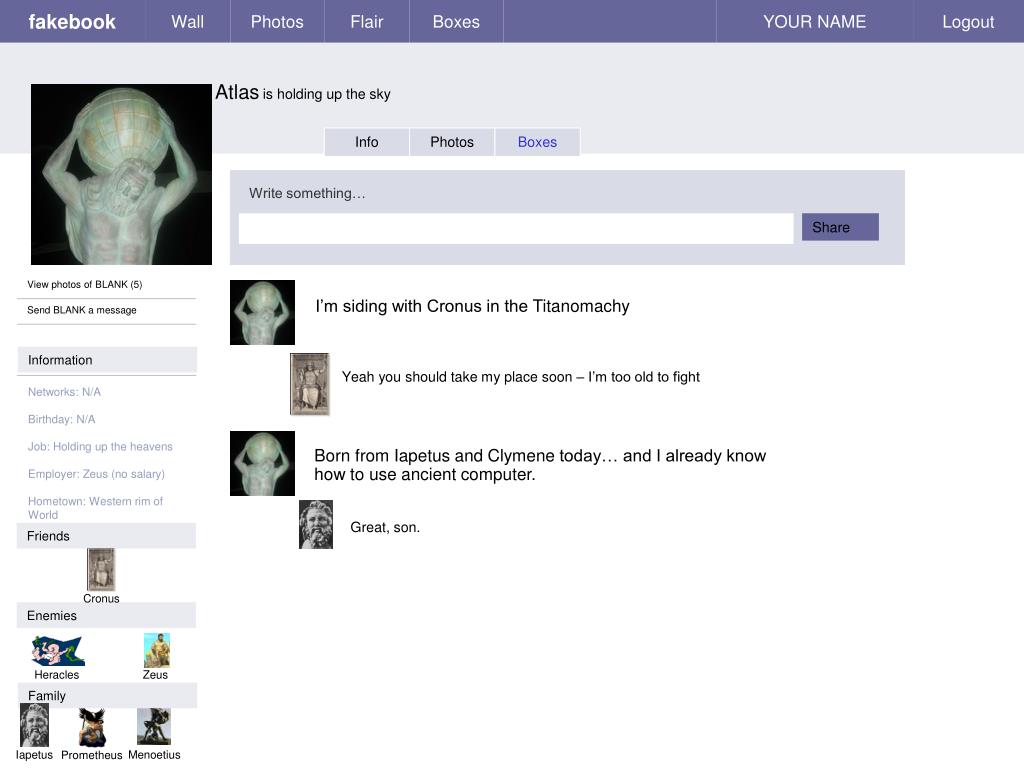Open Cronus's thumbnail under Friends
This screenshot has width=1024, height=768.
pos(101,569)
